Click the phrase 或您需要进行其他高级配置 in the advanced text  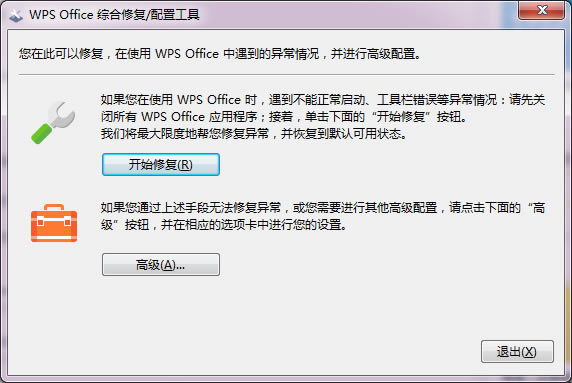[365, 208]
